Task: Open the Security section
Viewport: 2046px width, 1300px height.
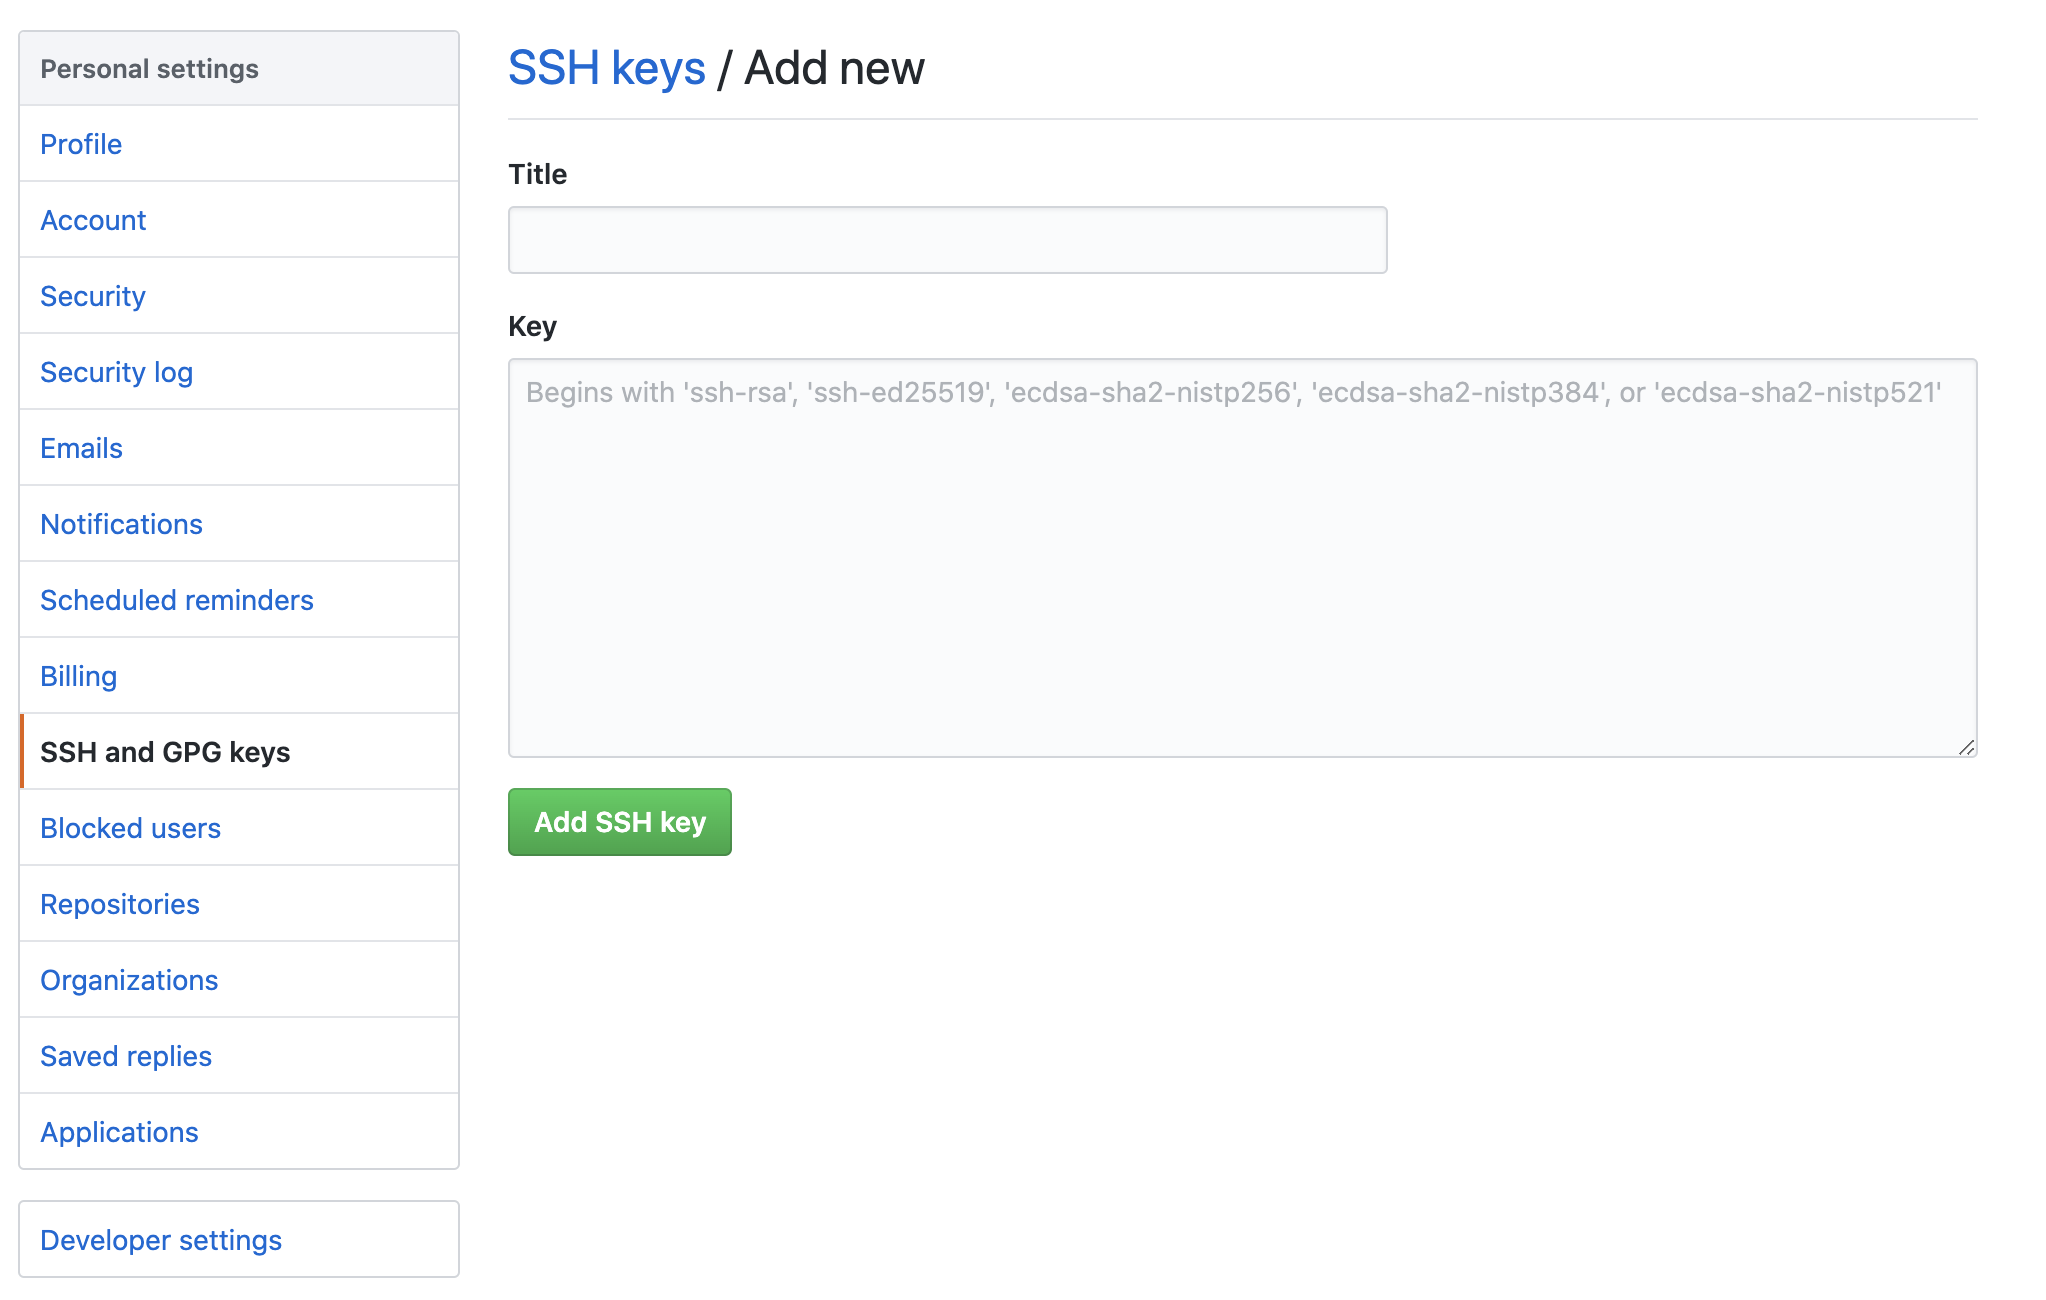Action: (x=92, y=296)
